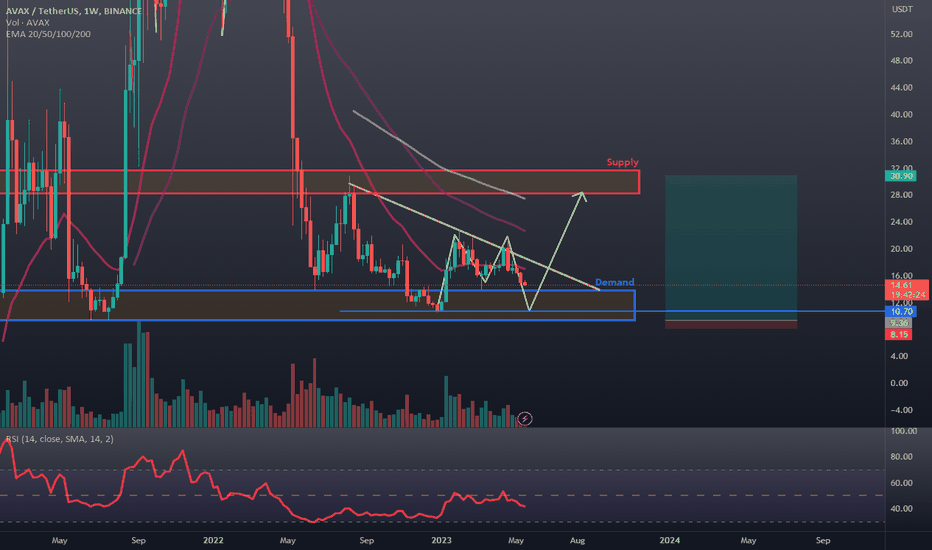Click the 2024 label on time axis
This screenshot has width=932, height=550.
[x=669, y=540]
